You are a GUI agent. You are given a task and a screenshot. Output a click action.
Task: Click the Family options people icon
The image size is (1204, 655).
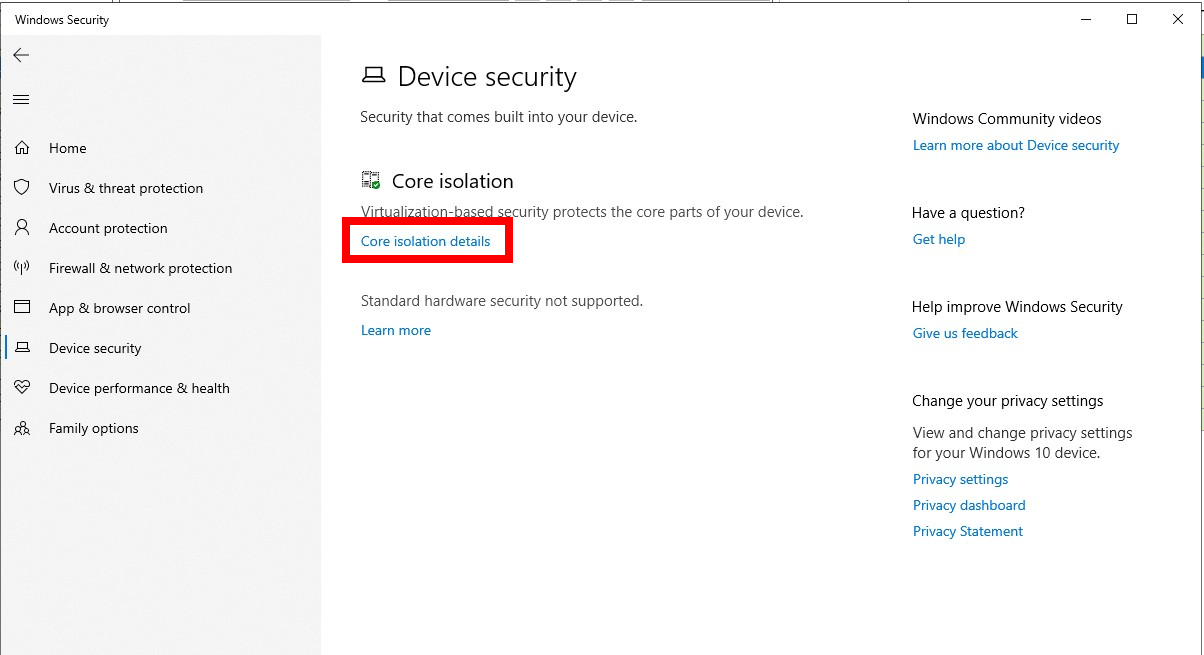coord(22,428)
